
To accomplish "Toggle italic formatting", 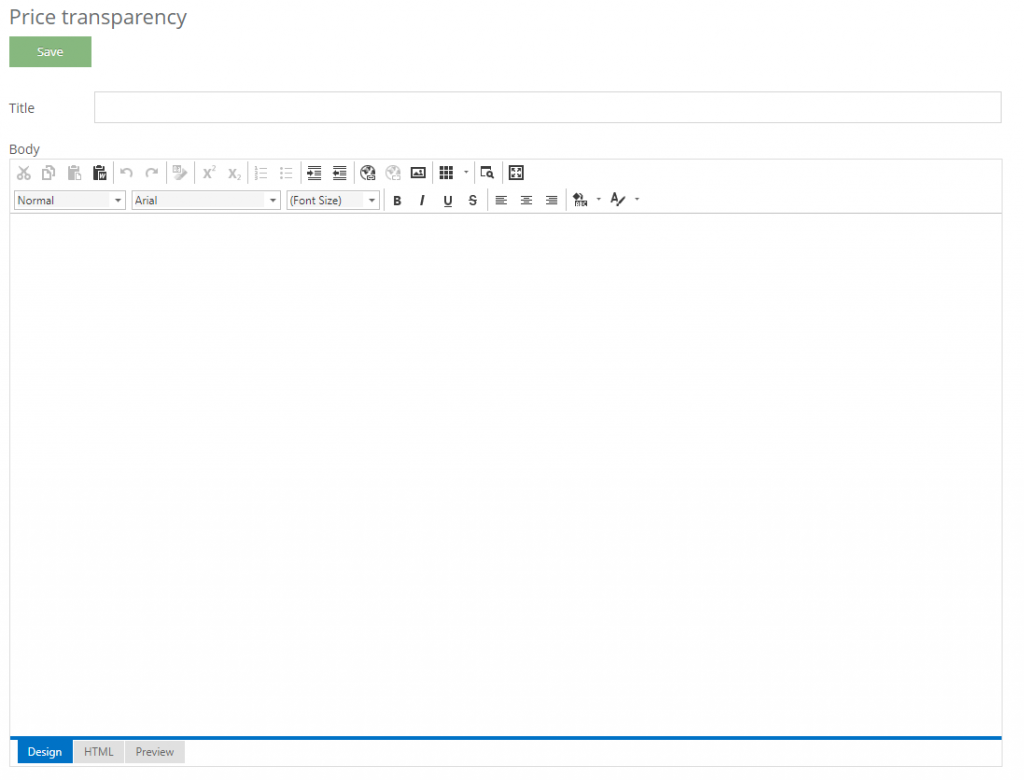I will [x=422, y=201].
